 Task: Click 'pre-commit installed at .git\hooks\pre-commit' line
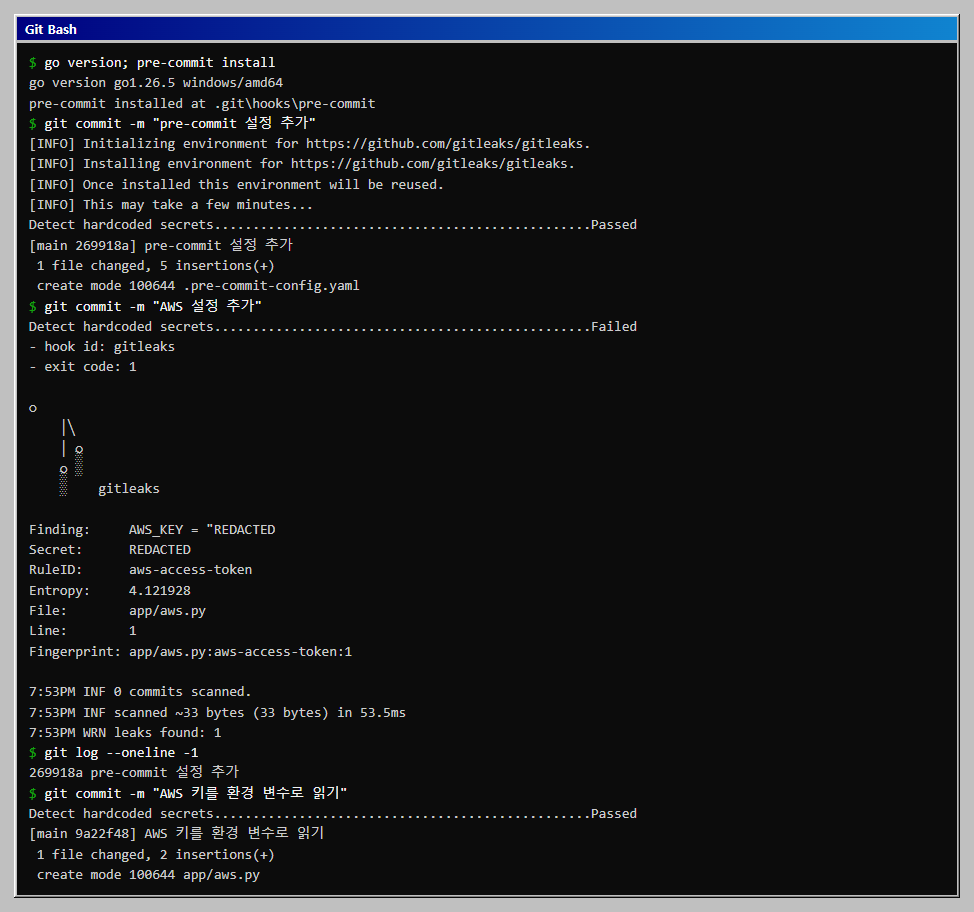(x=202, y=103)
